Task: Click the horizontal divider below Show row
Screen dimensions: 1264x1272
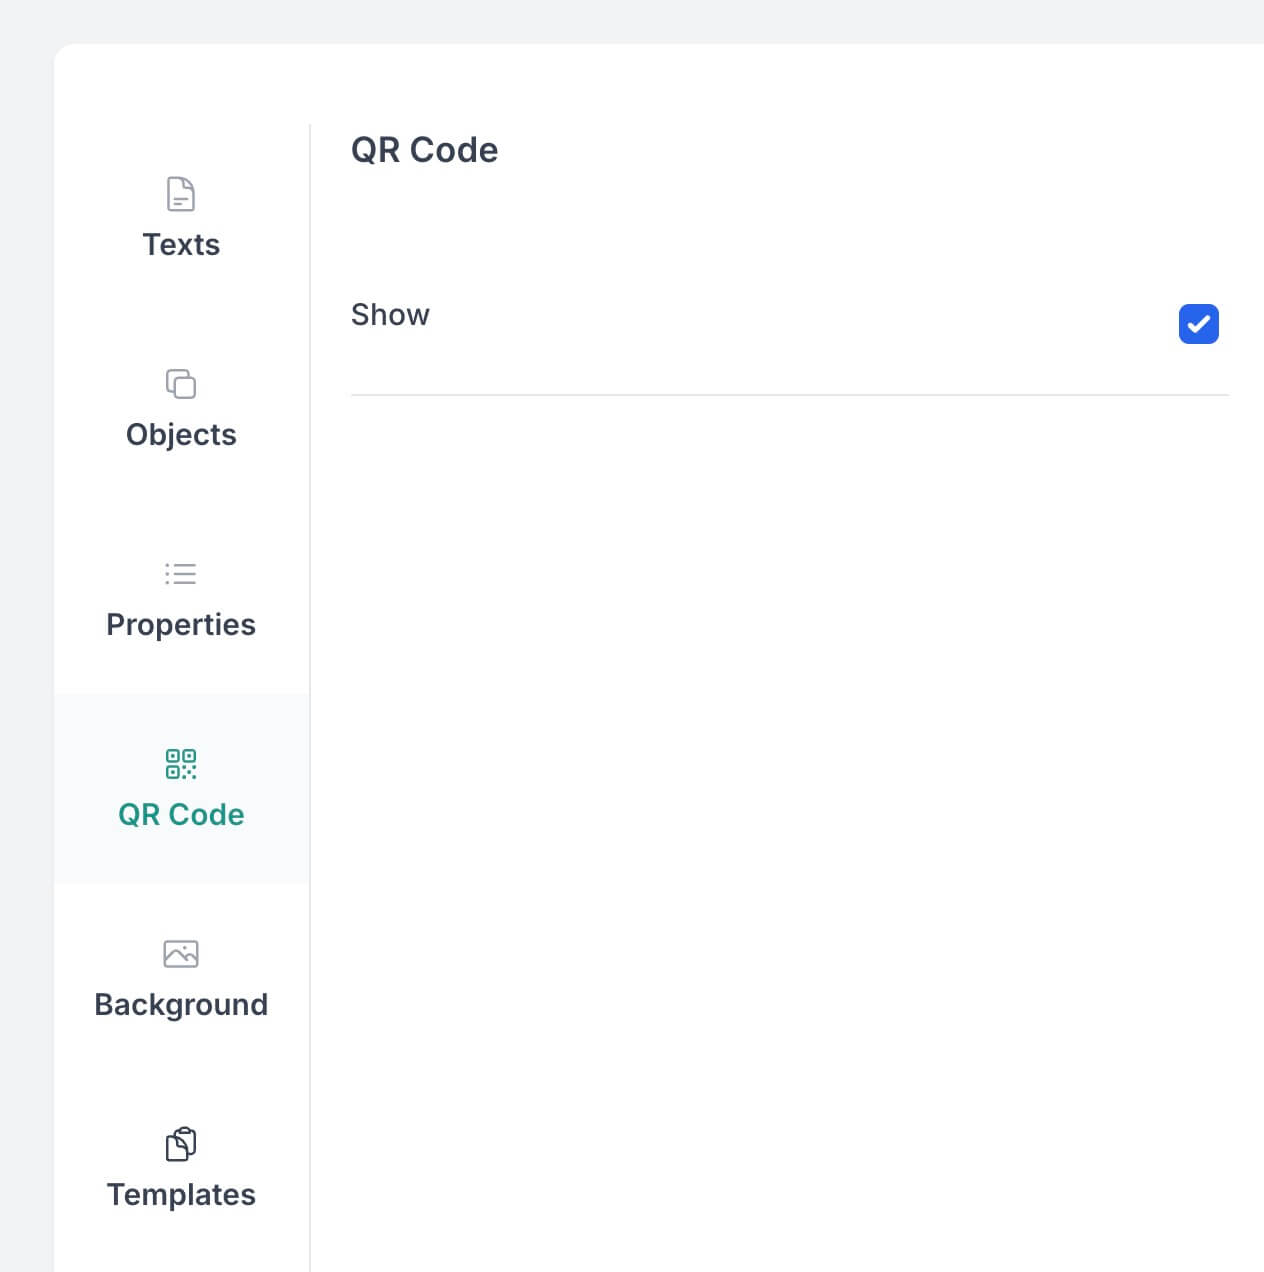Action: 790,395
